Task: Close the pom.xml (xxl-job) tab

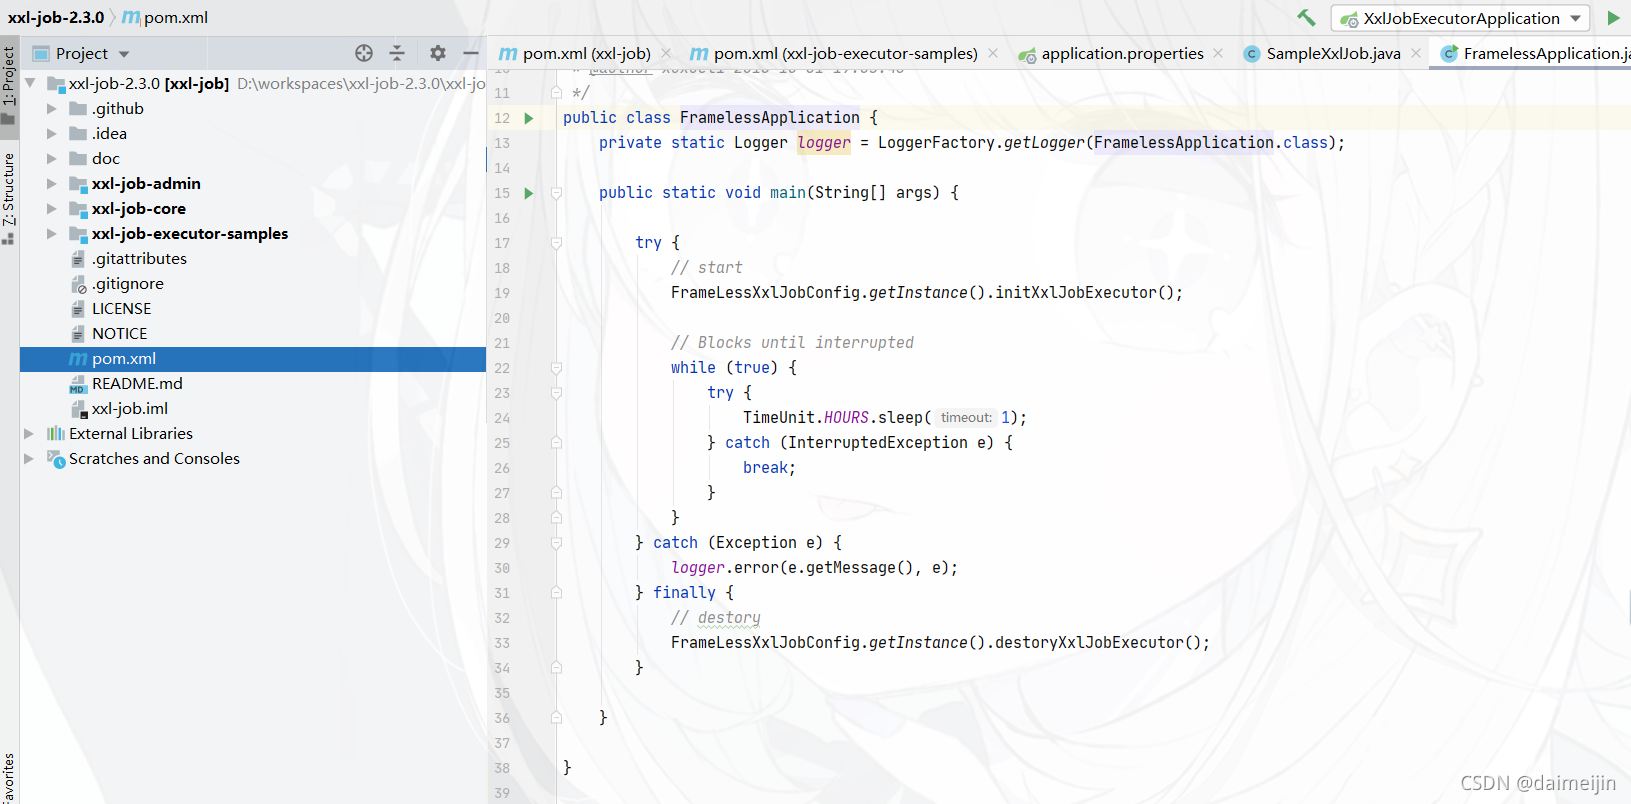Action: pyautogui.click(x=666, y=53)
